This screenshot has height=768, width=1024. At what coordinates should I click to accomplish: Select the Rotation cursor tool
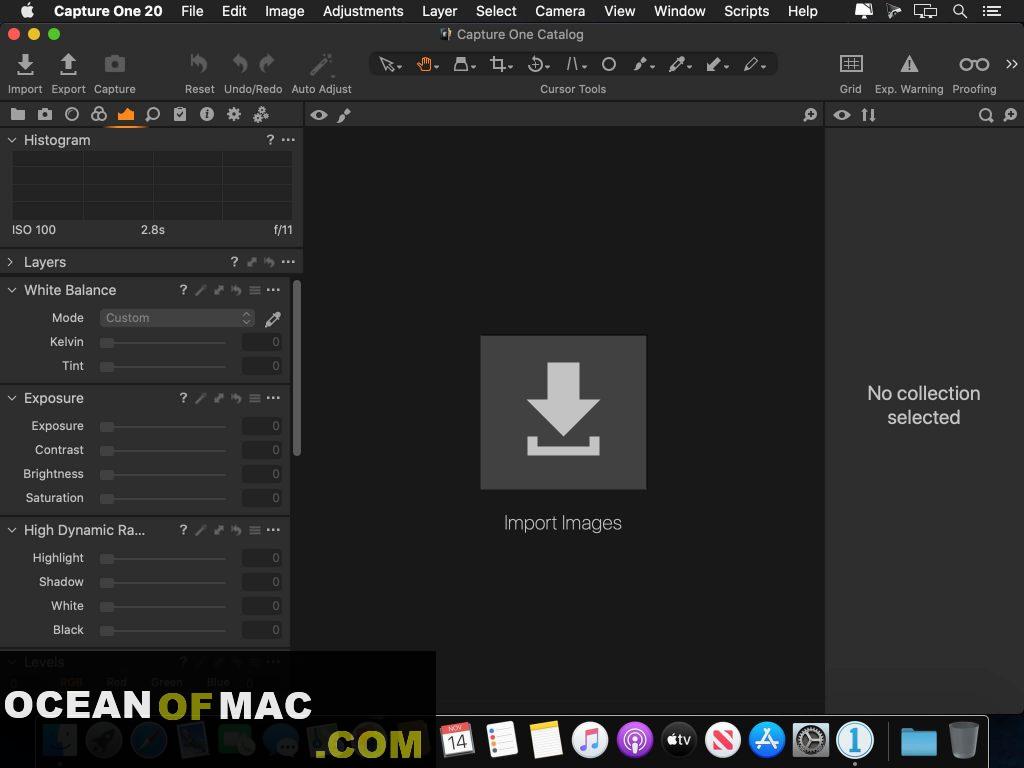click(536, 64)
